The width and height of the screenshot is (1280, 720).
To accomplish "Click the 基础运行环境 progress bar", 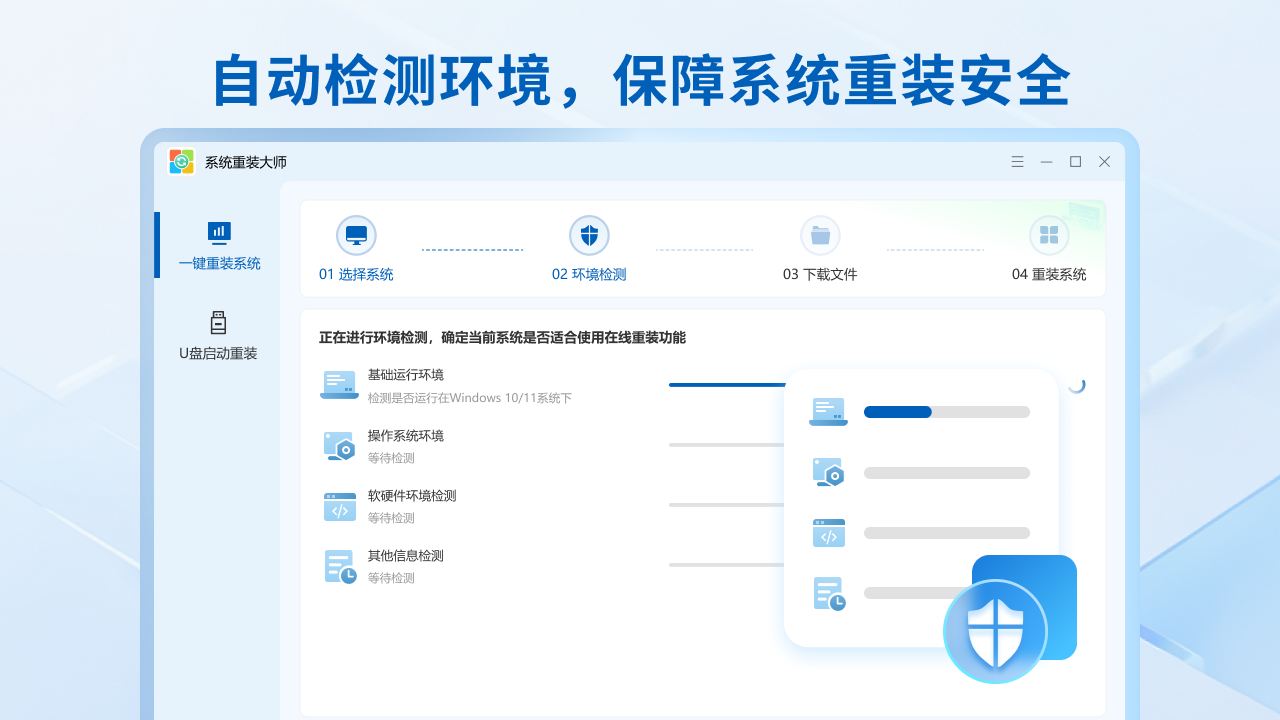I will point(728,384).
